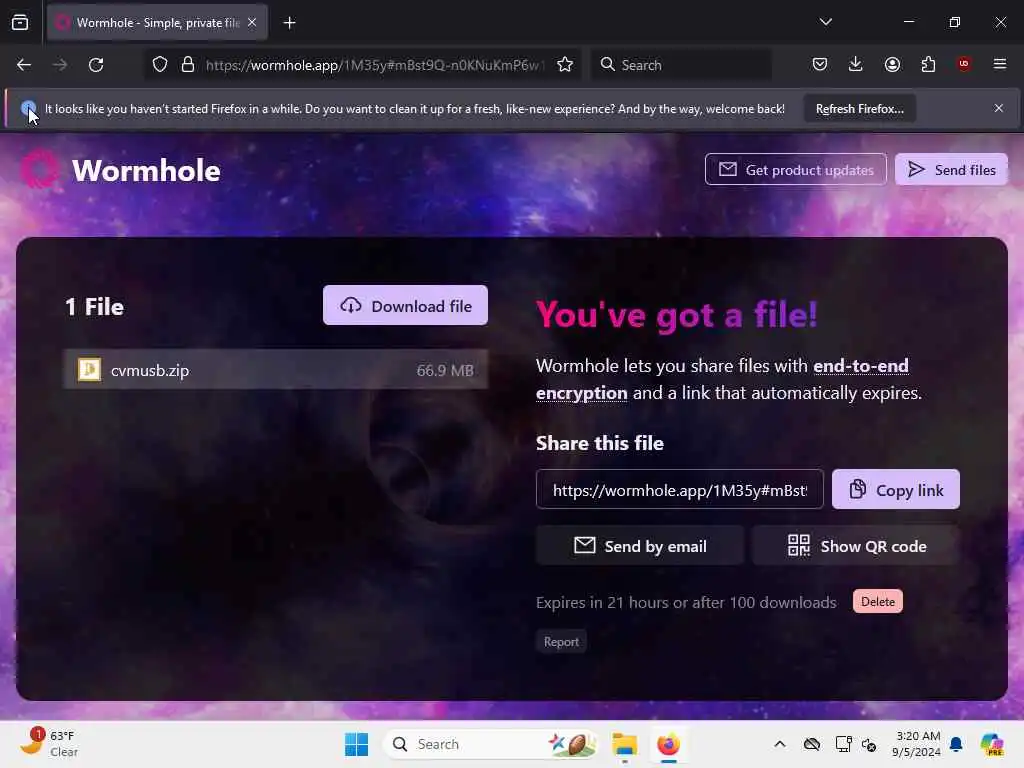The height and width of the screenshot is (768, 1024).
Task: Click the 1 File heading
Action: pyautogui.click(x=95, y=306)
